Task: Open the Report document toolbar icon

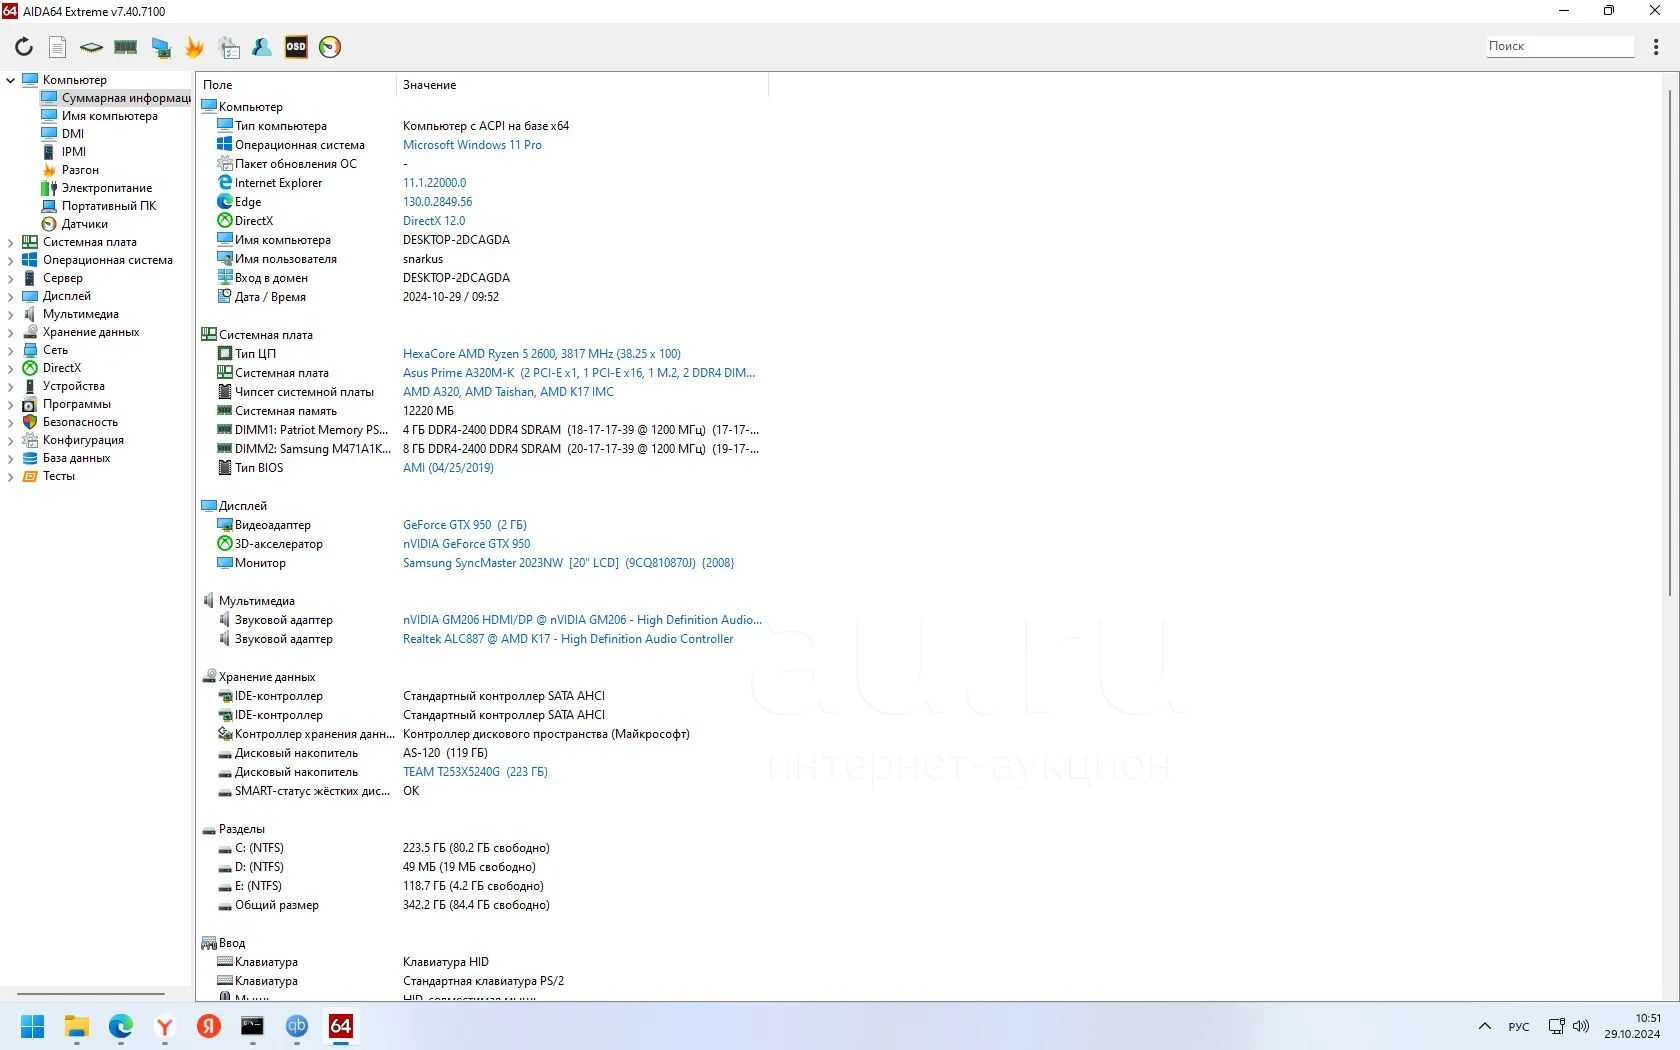Action: point(58,47)
